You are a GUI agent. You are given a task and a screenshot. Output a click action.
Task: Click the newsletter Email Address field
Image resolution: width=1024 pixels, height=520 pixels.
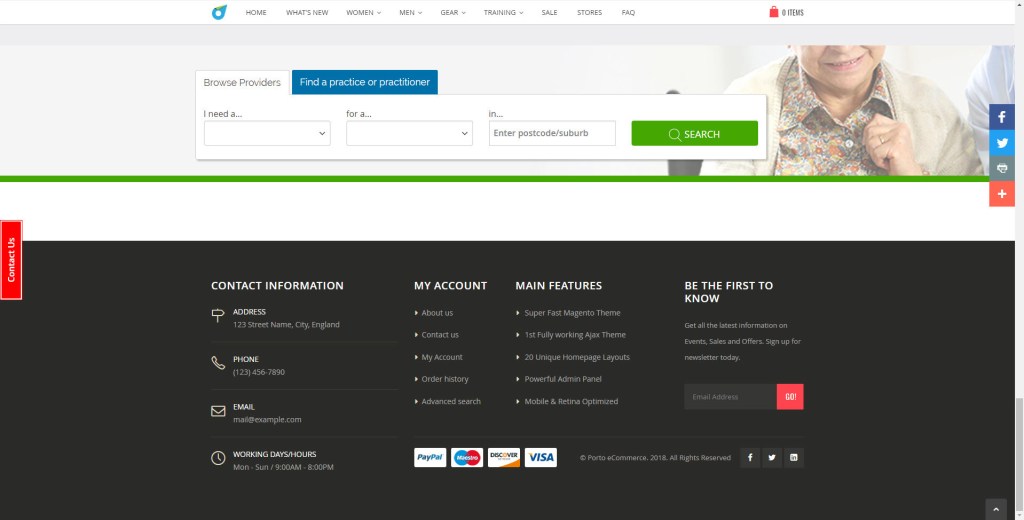pyautogui.click(x=731, y=397)
